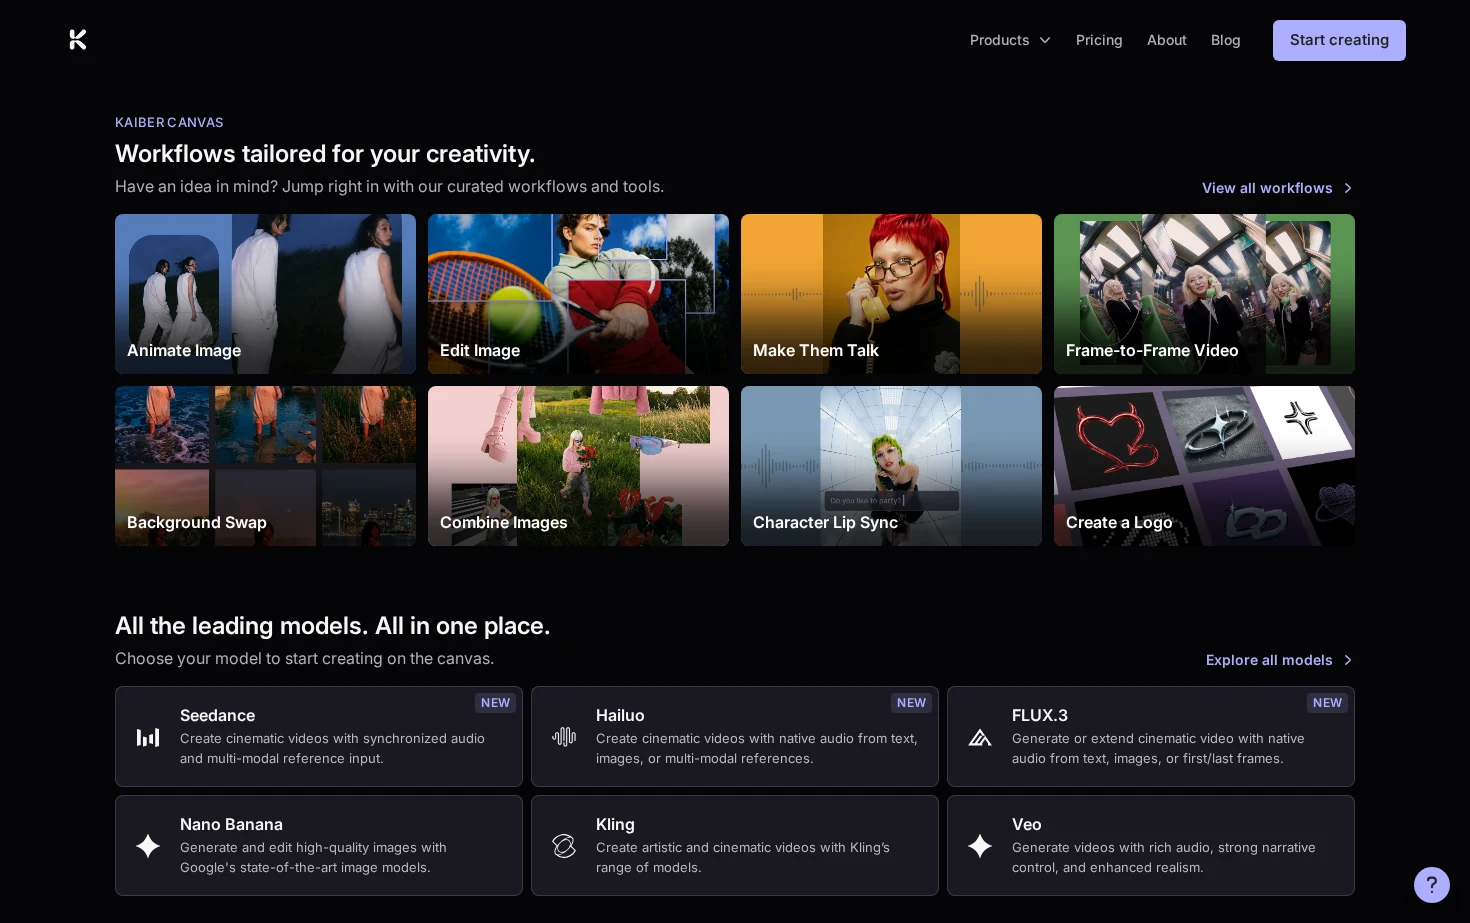Select the FLUX.3 model title
Viewport: 1470px width, 923px height.
tap(1040, 715)
